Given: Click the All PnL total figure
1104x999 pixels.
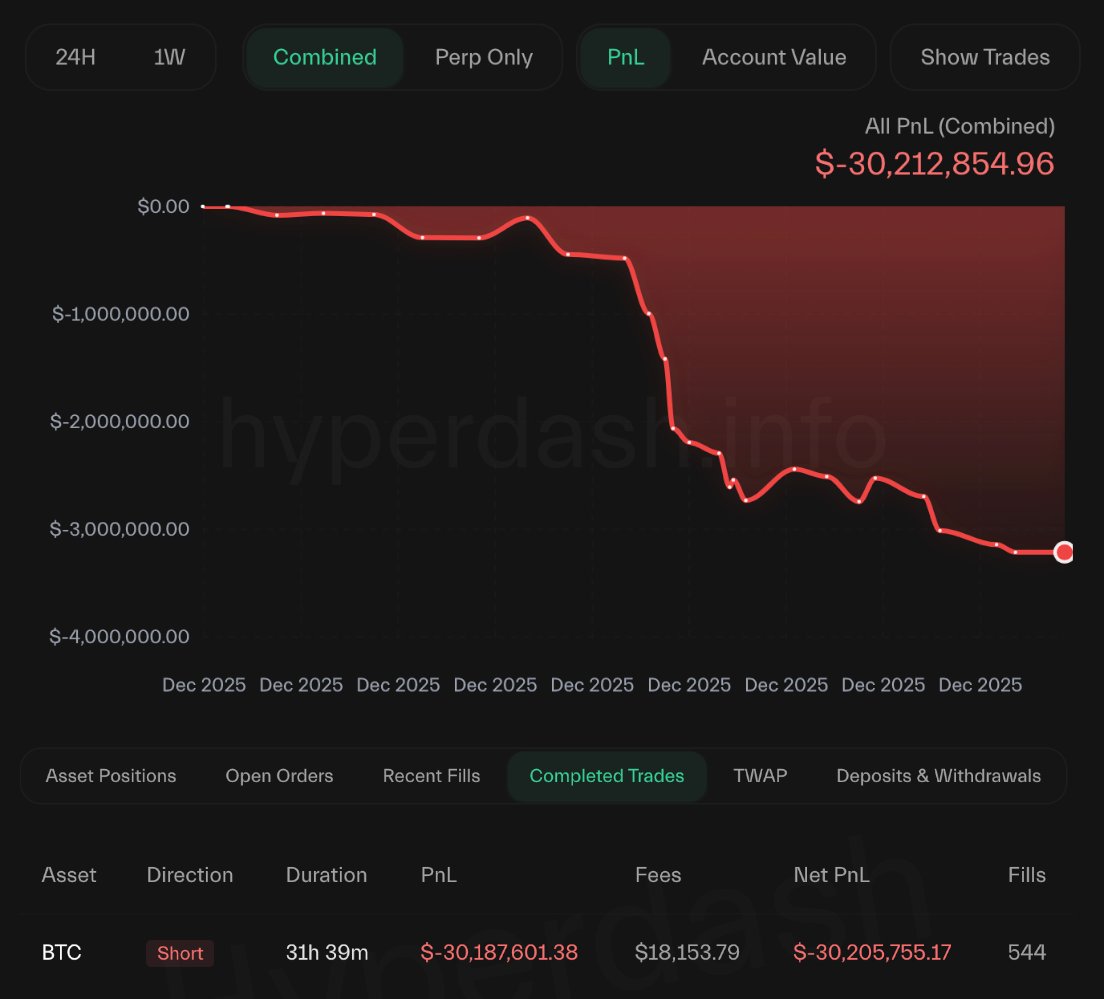Looking at the screenshot, I should click(x=936, y=163).
